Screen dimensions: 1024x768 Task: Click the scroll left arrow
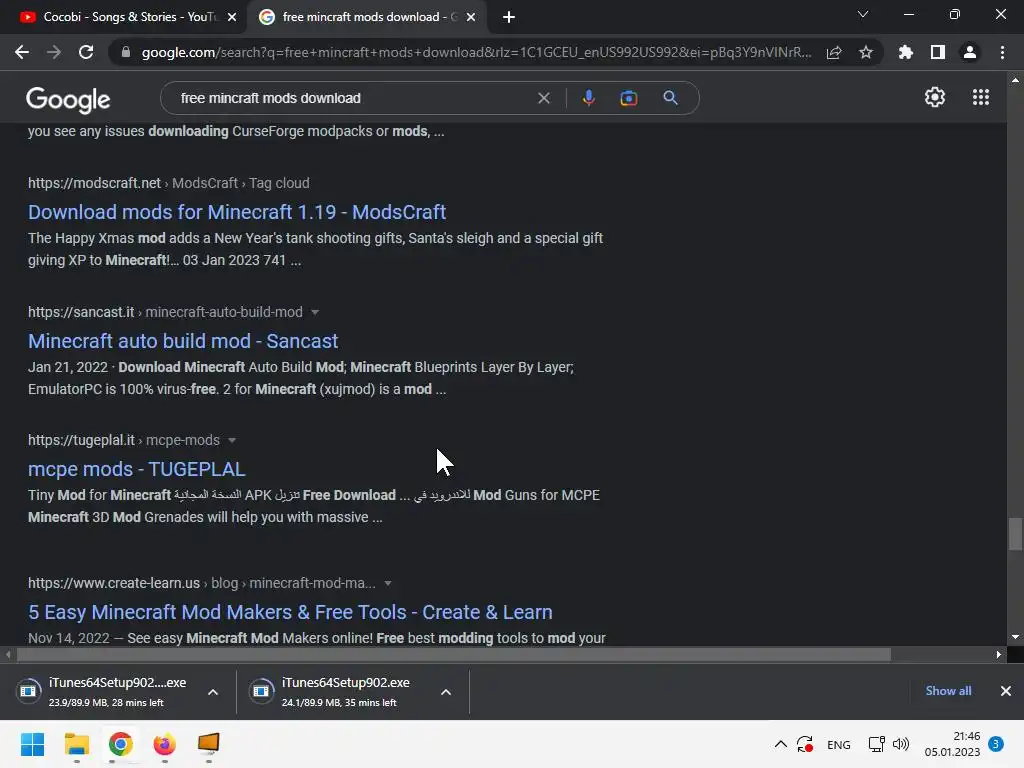[x=8, y=654]
